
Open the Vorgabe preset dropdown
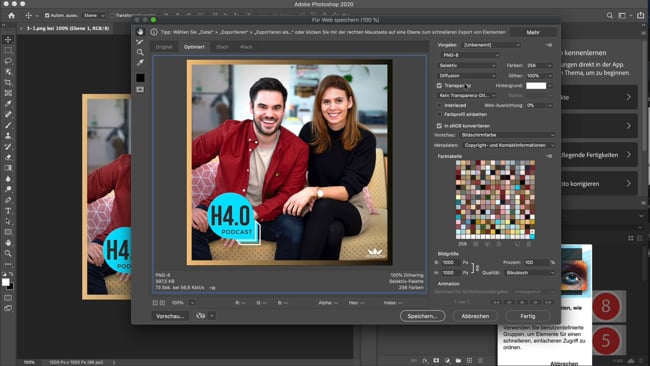pos(491,45)
